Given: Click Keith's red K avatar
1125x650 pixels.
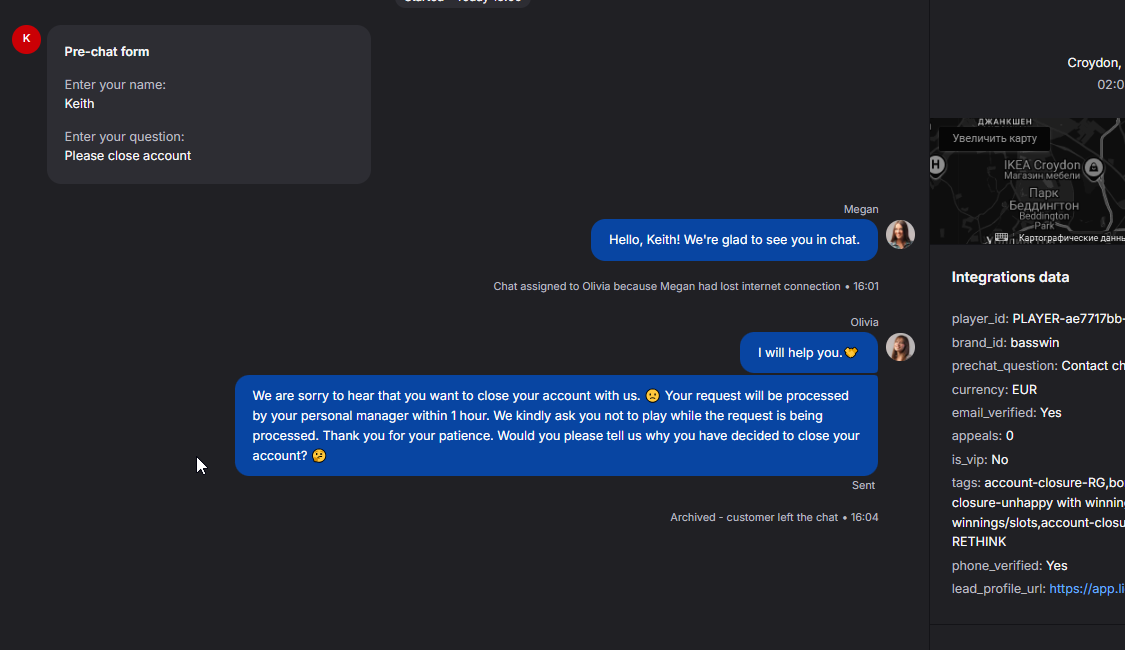Looking at the screenshot, I should [x=26, y=39].
